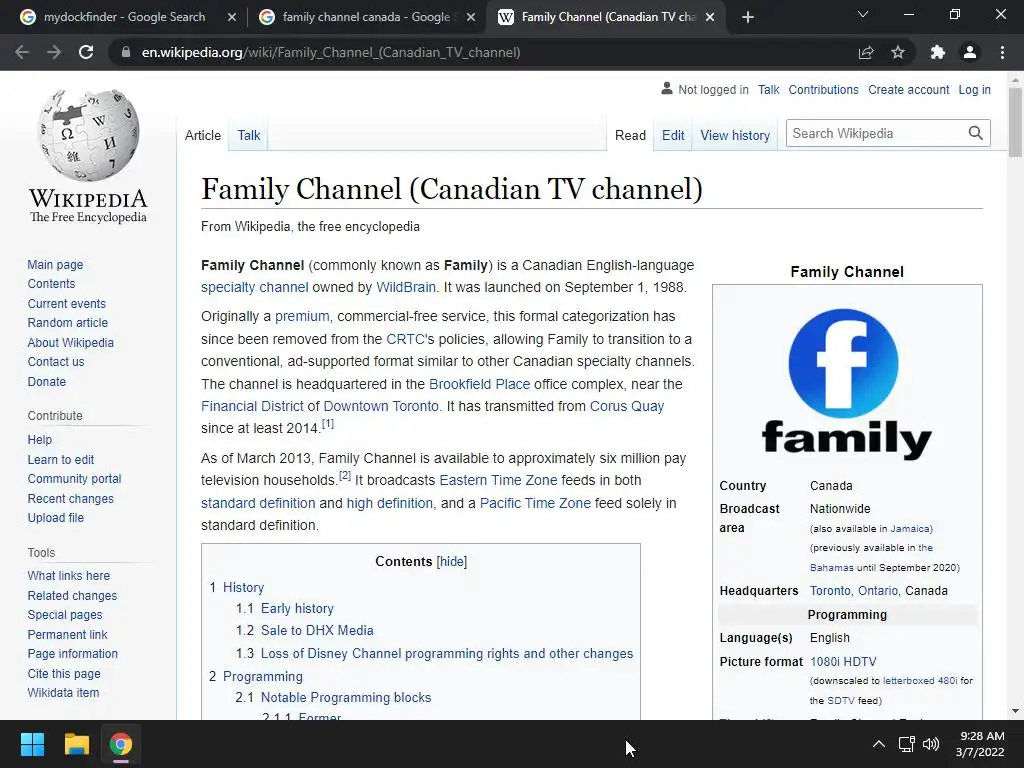Screen dimensions: 1024x768
Task: Open the 1080i HDTV link
Action: pyautogui.click(x=843, y=662)
